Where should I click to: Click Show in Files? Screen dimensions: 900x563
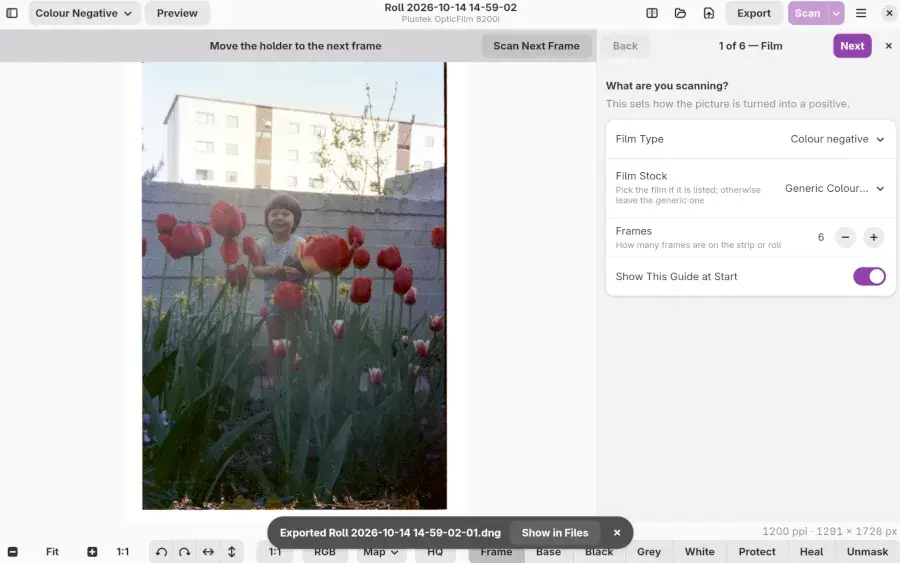coord(554,533)
